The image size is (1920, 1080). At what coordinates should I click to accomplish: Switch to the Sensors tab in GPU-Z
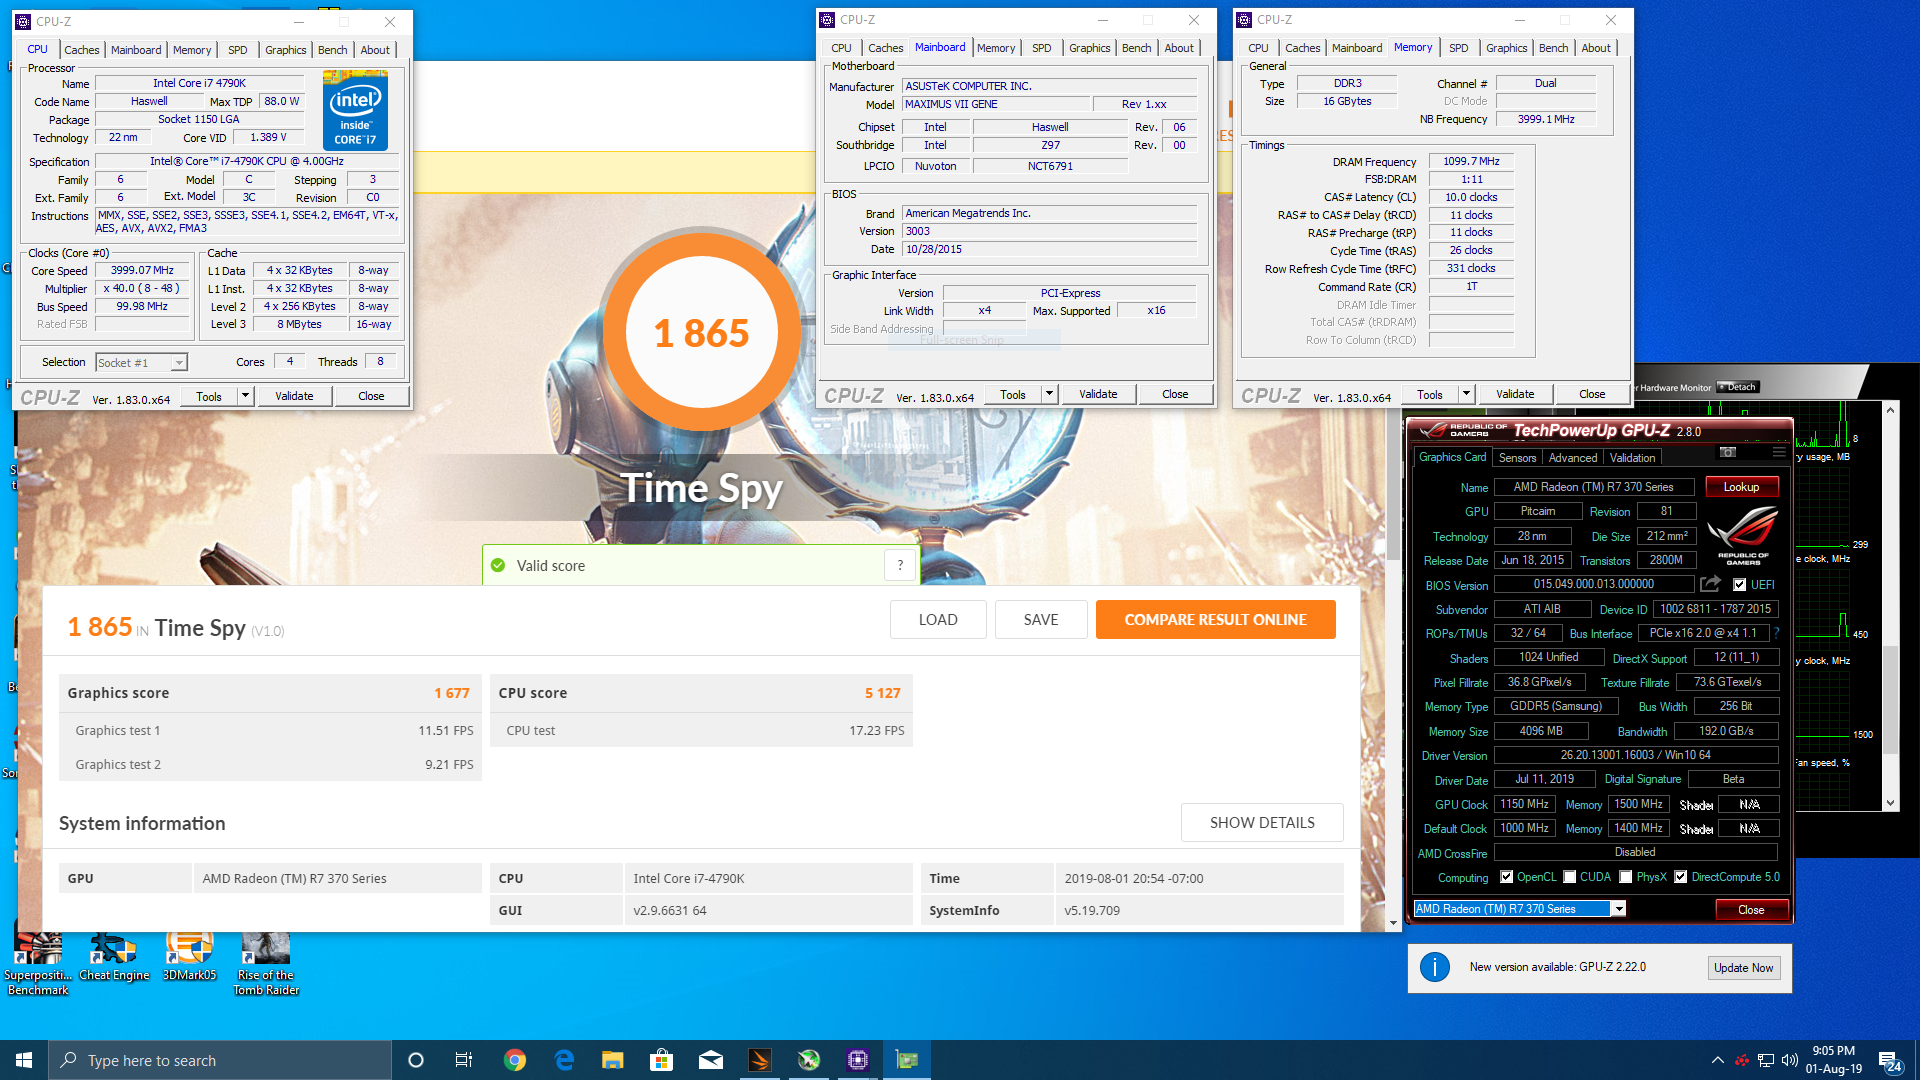click(x=1517, y=458)
